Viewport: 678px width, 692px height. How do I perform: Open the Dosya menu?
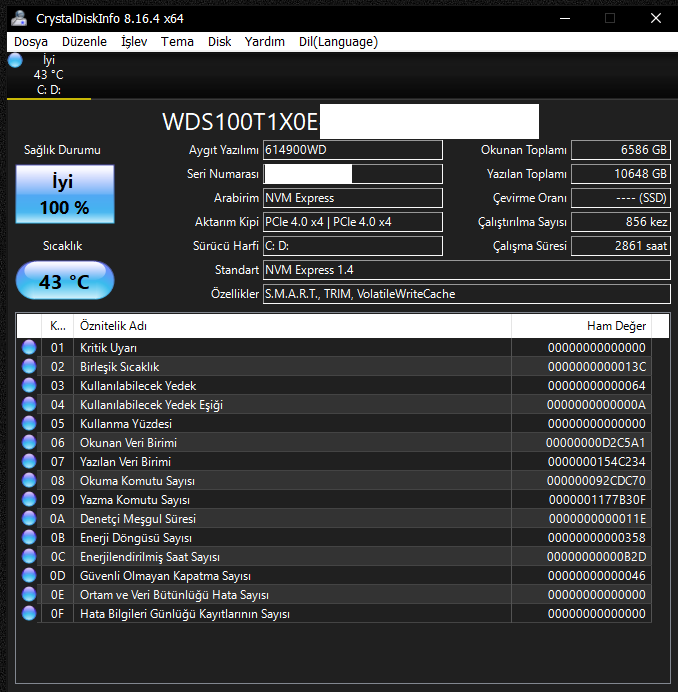click(30, 42)
